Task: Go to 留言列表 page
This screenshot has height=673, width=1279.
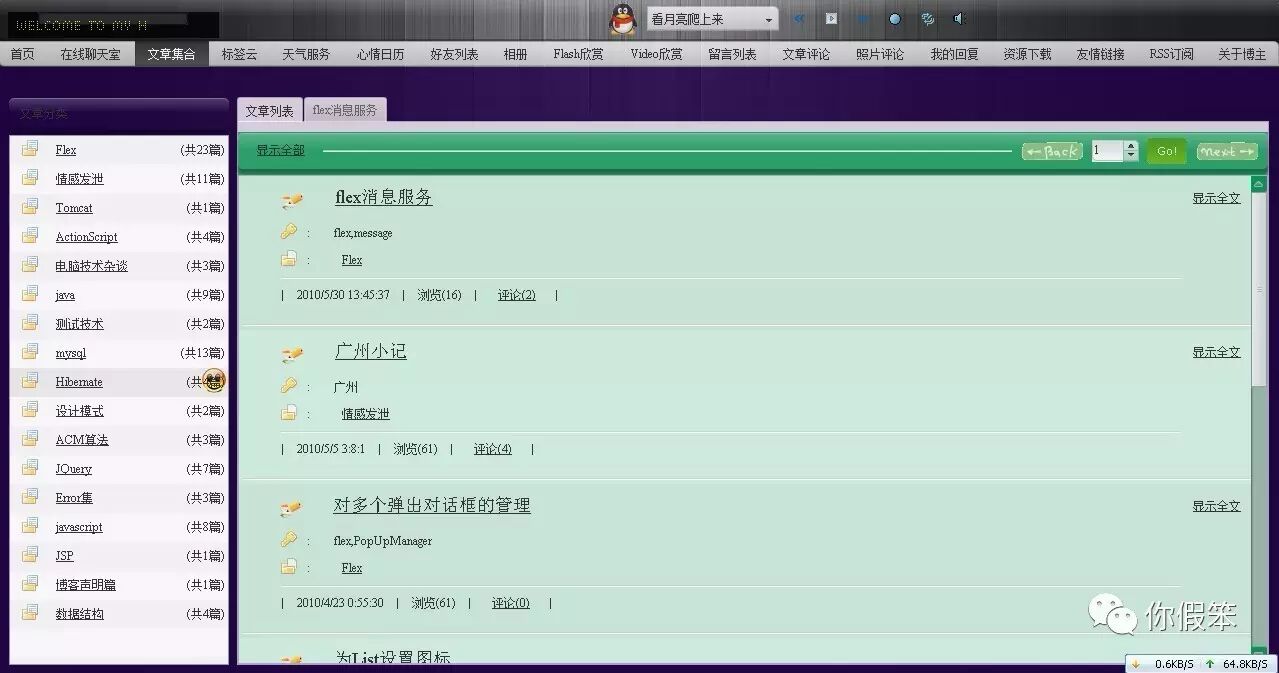Action: [733, 54]
